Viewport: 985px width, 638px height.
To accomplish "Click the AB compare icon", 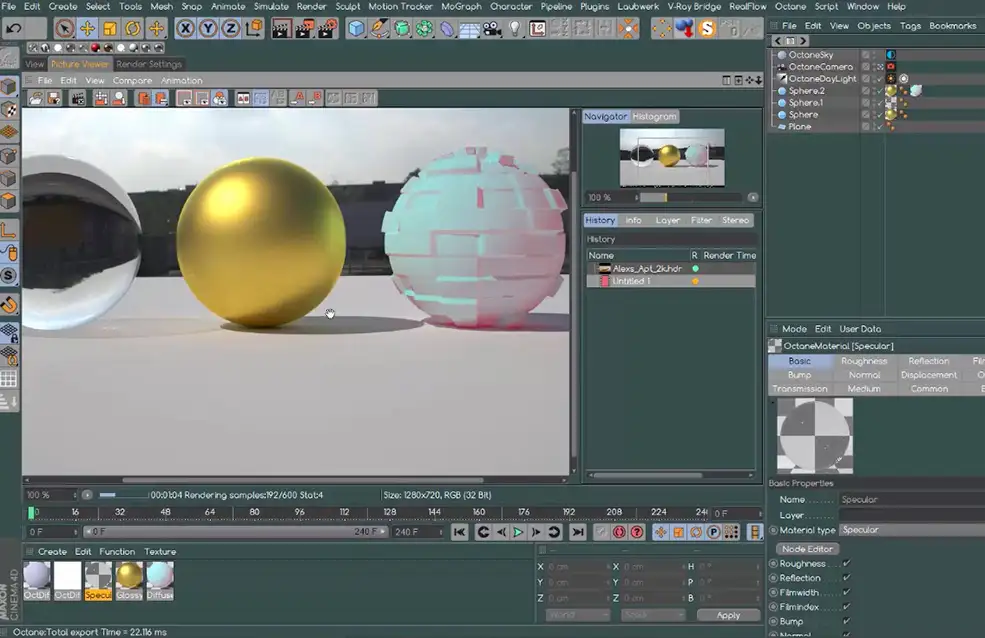I will (243, 98).
